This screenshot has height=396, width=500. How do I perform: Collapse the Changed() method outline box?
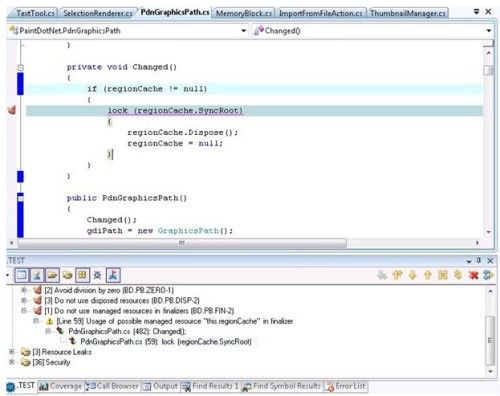pyautogui.click(x=20, y=68)
